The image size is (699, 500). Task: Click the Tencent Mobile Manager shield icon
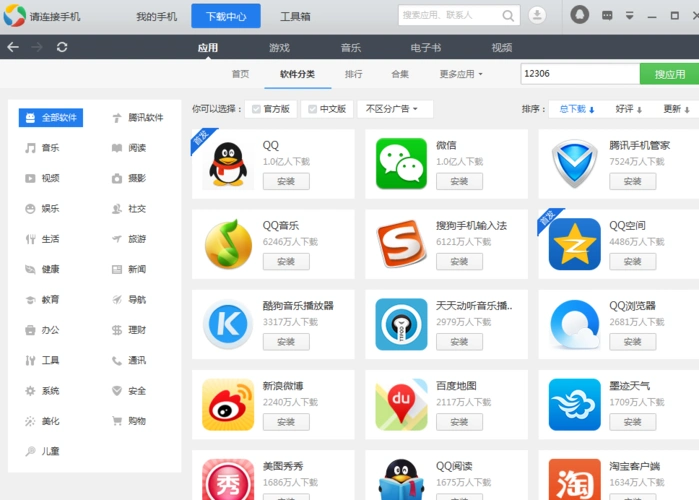[575, 164]
